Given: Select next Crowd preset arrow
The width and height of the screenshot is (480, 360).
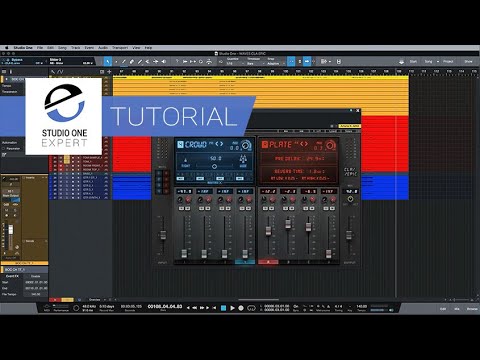Looking at the screenshot, I should point(221,144).
